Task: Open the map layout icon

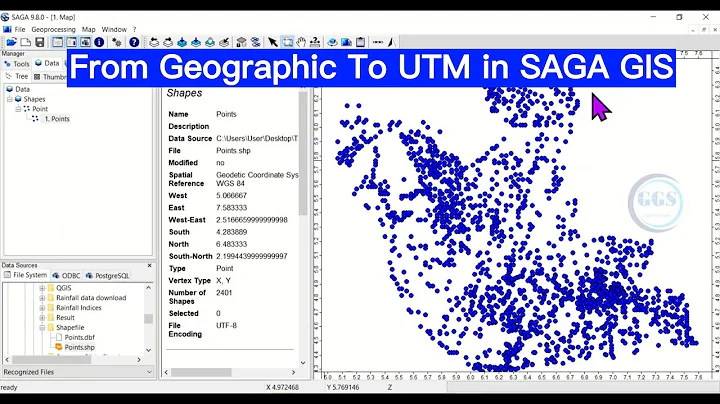Action: pos(346,42)
